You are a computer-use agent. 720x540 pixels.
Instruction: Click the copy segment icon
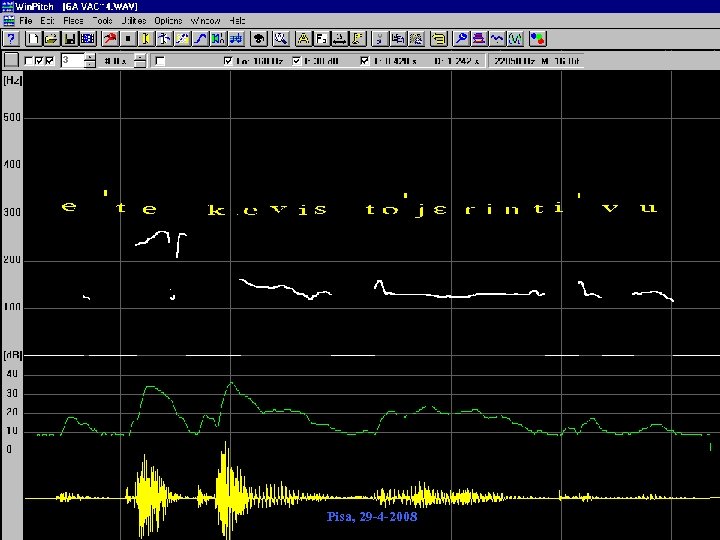click(x=398, y=39)
